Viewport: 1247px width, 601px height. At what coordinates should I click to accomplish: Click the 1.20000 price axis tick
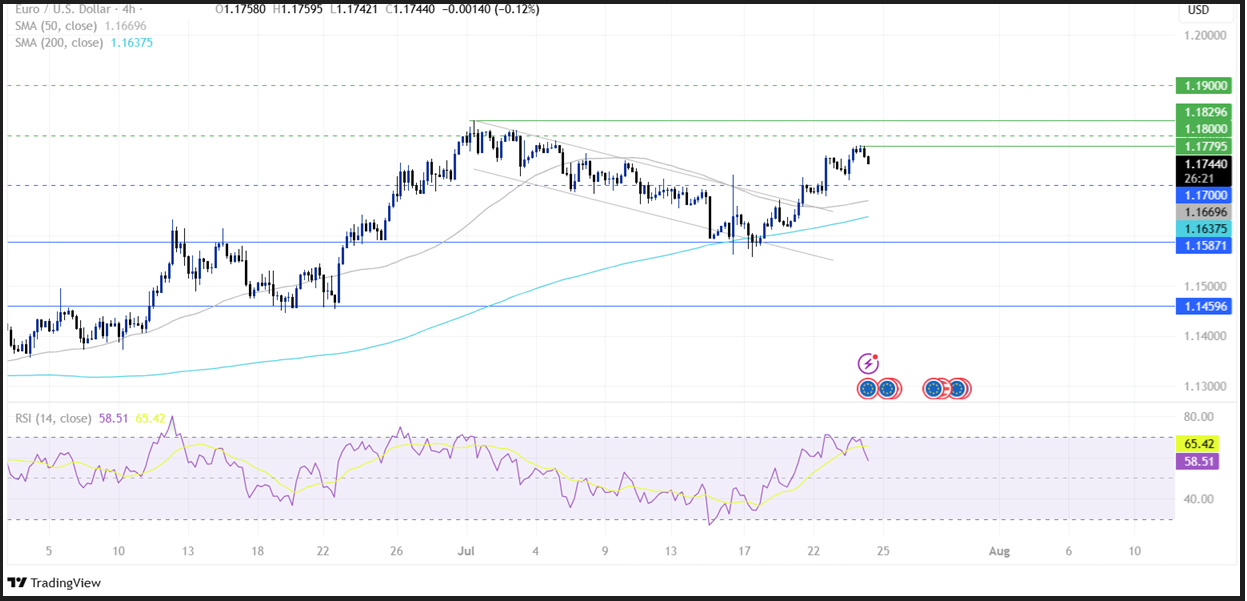[1204, 35]
